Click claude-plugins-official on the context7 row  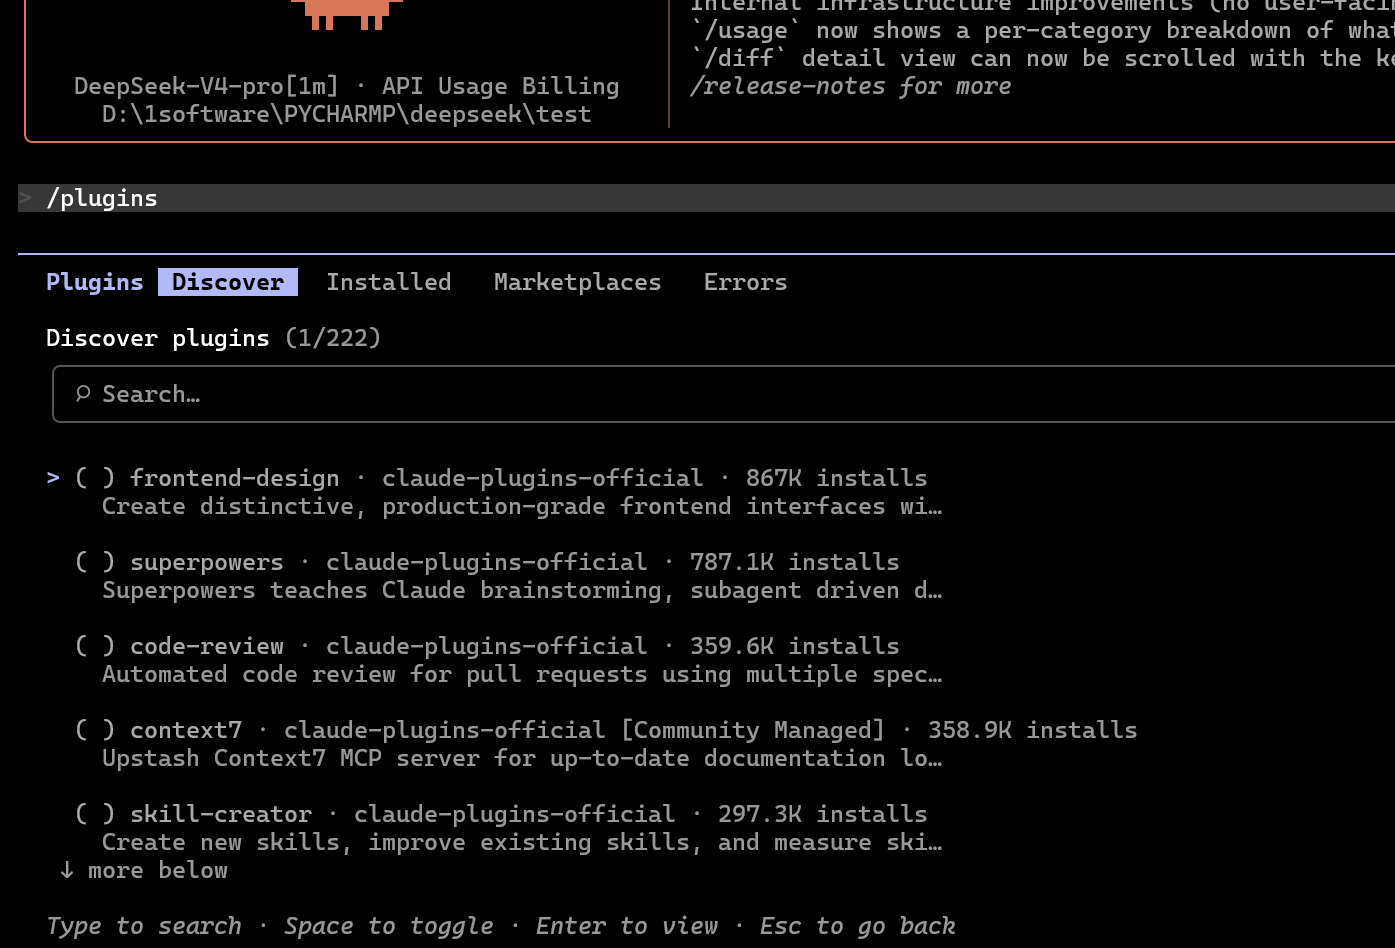point(445,730)
